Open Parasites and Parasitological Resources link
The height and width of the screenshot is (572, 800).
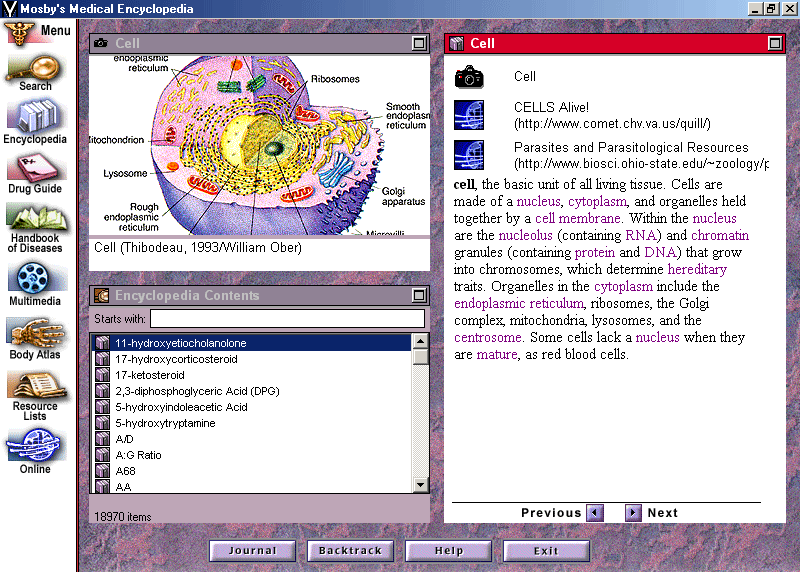pos(641,155)
